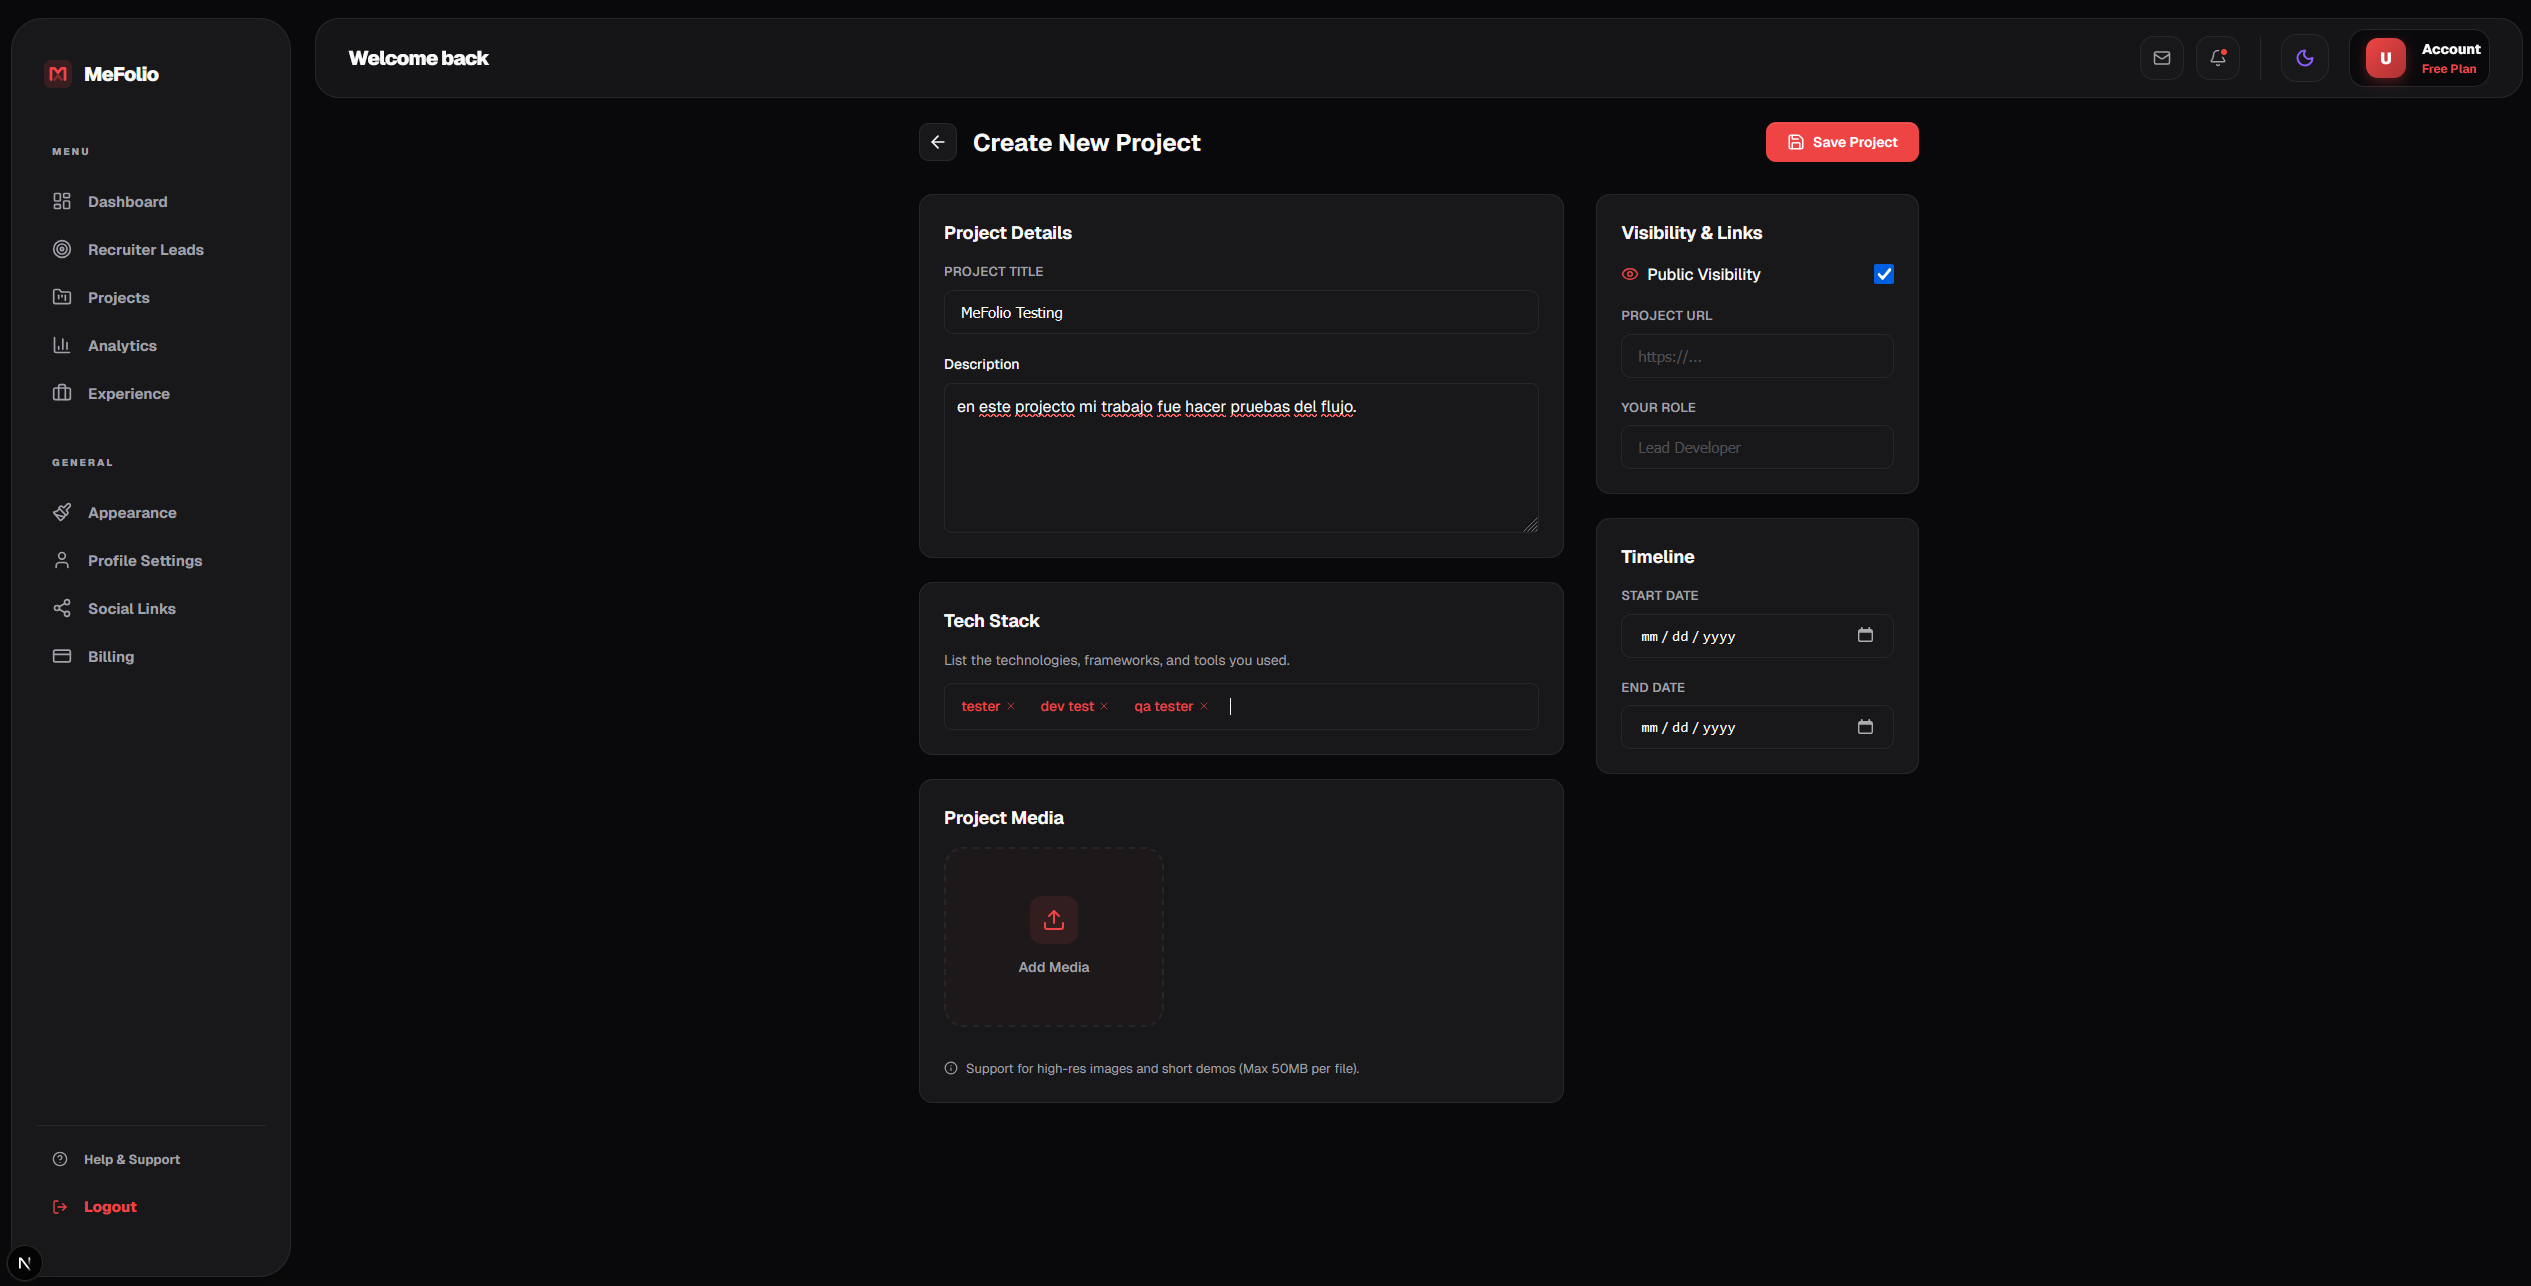Open the Dashboard menu item
Viewport: 2531px width, 1286px height.
coord(150,201)
